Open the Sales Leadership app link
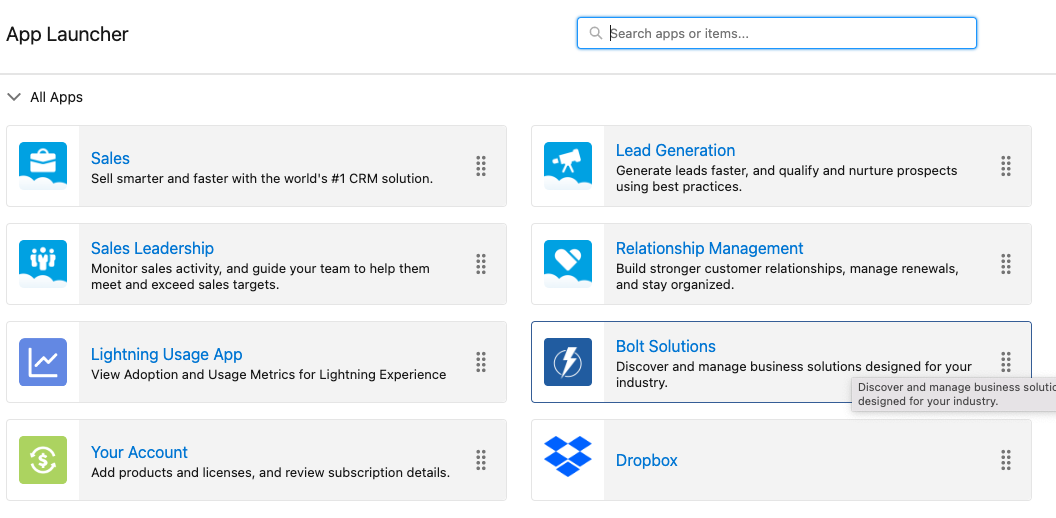The image size is (1056, 518). point(152,249)
